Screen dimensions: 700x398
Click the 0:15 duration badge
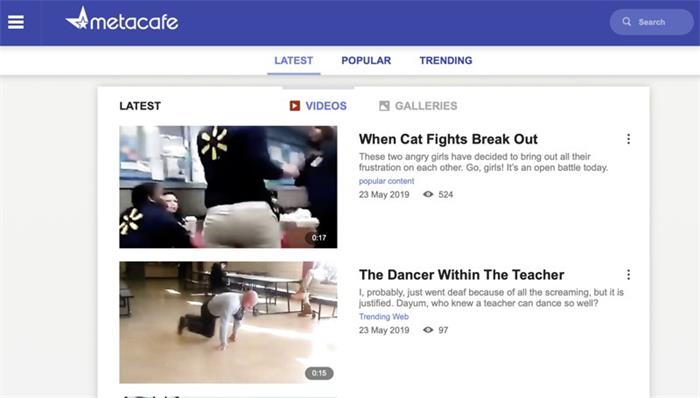click(319, 373)
